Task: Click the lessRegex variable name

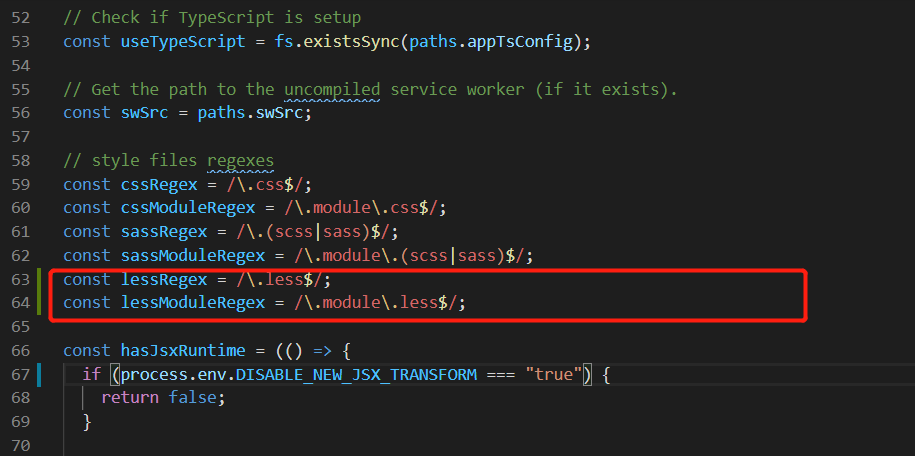Action: pos(164,280)
